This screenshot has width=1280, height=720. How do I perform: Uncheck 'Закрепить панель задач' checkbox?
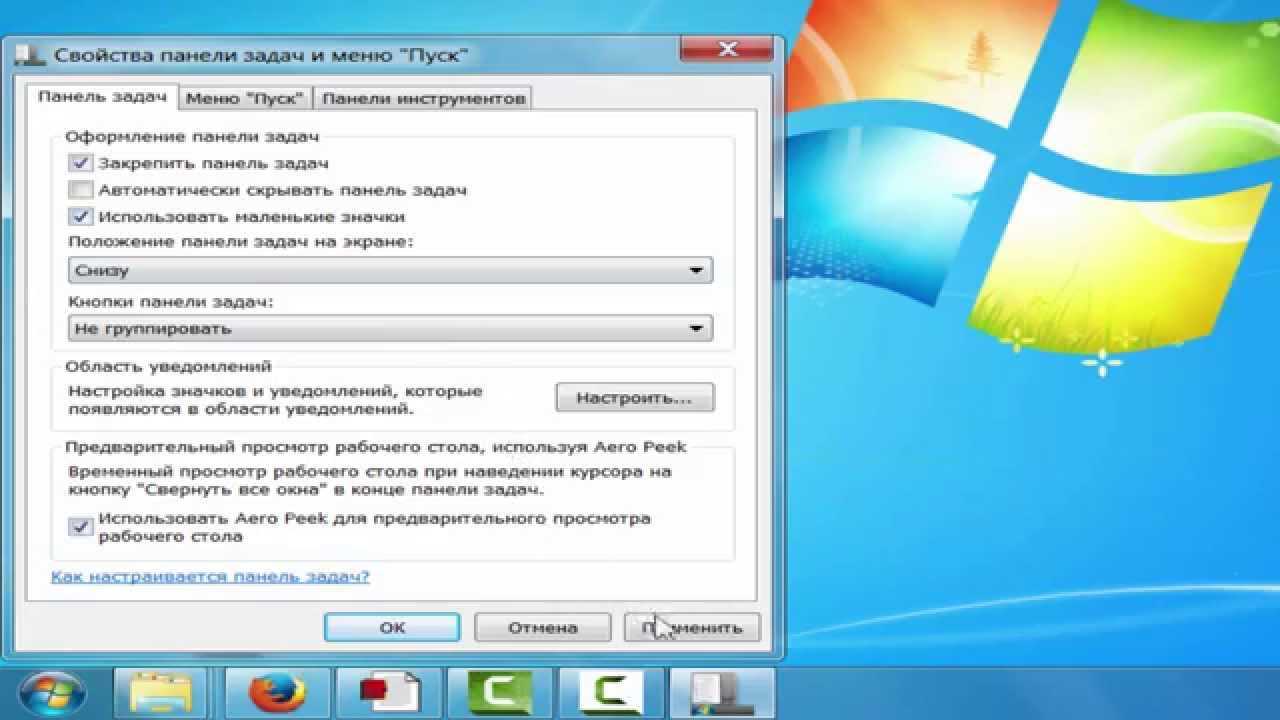coord(81,163)
